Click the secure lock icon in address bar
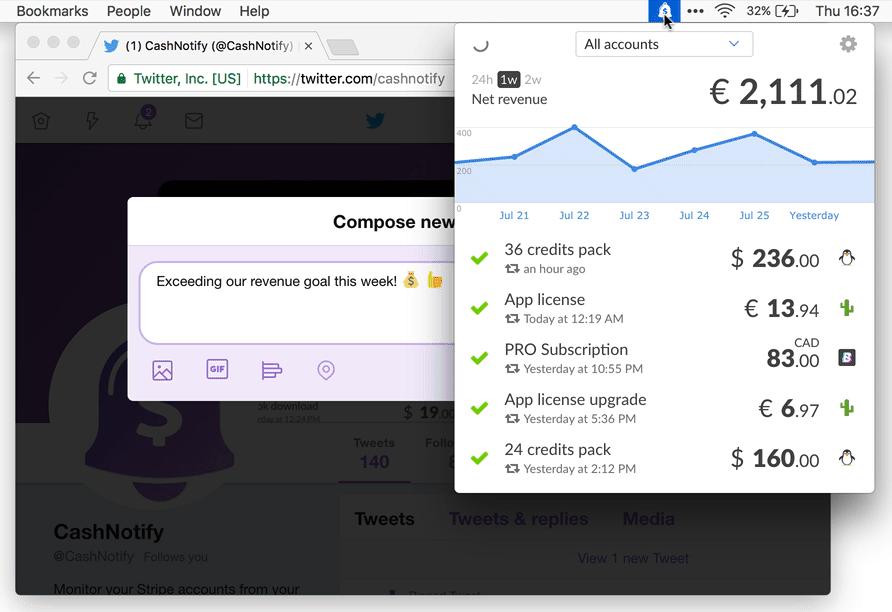The width and height of the screenshot is (892, 612). click(121, 78)
